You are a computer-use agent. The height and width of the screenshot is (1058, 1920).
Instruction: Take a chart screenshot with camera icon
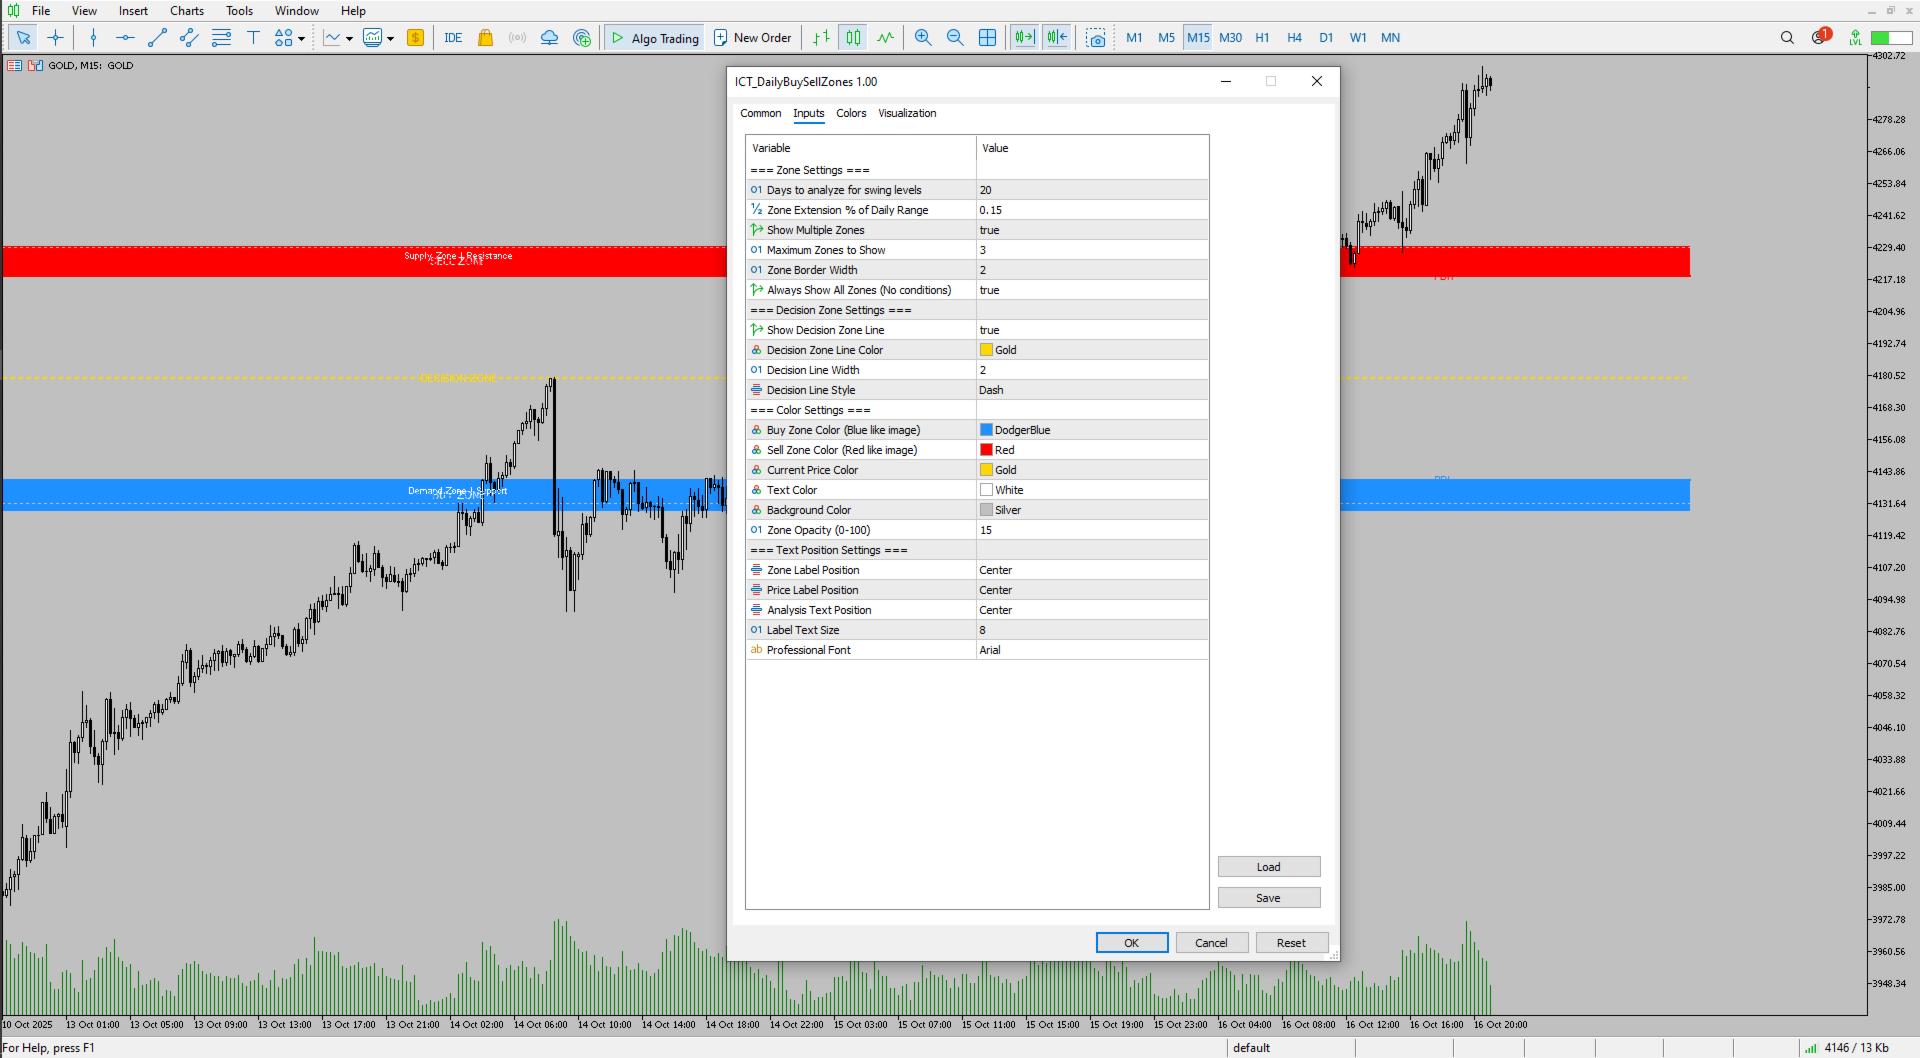click(1096, 38)
